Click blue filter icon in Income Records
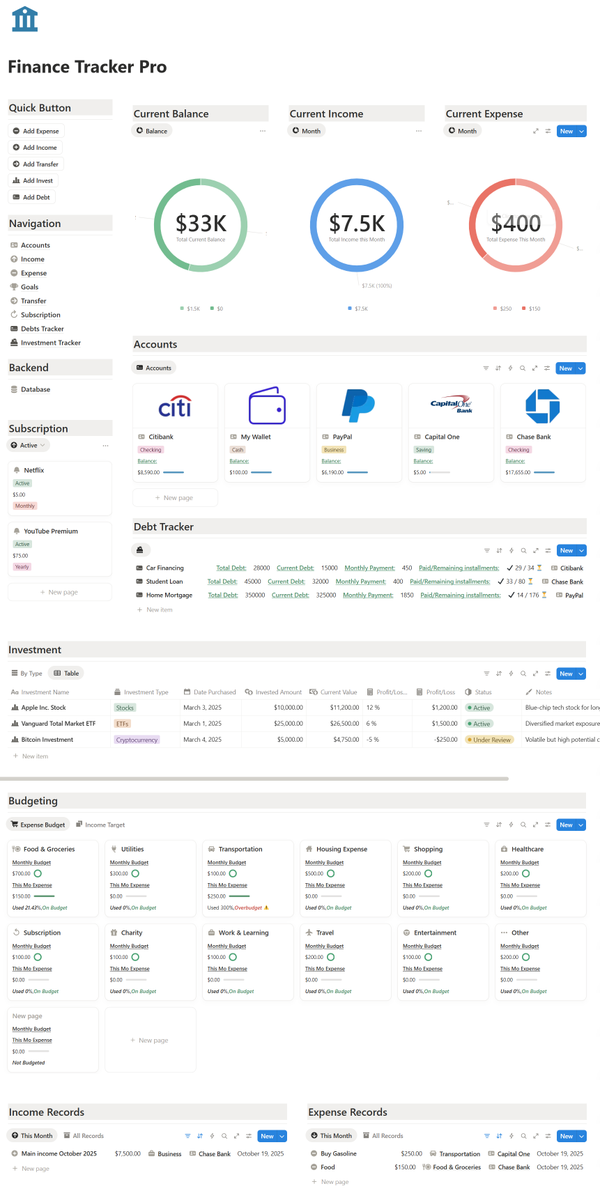Viewport: 600px width, 1200px height. coord(188,1136)
